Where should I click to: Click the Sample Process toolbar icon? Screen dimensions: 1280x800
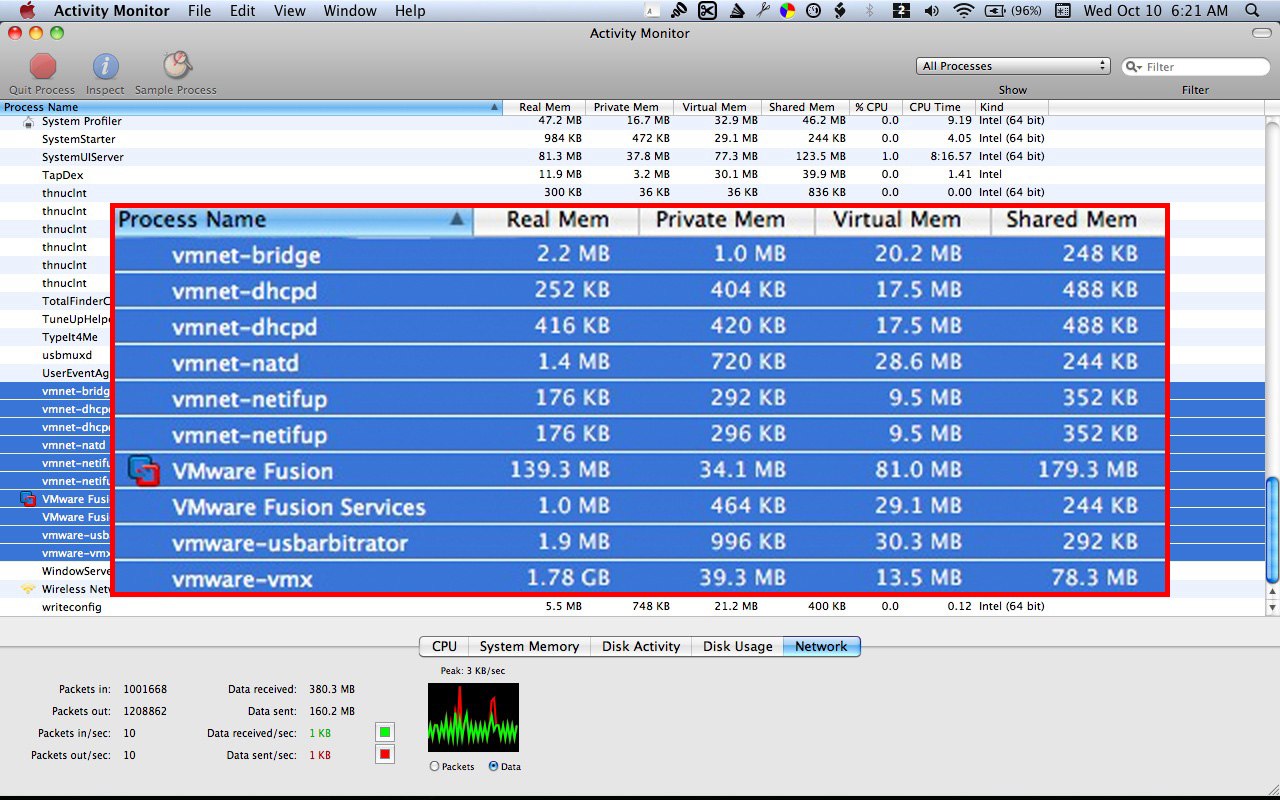point(176,66)
